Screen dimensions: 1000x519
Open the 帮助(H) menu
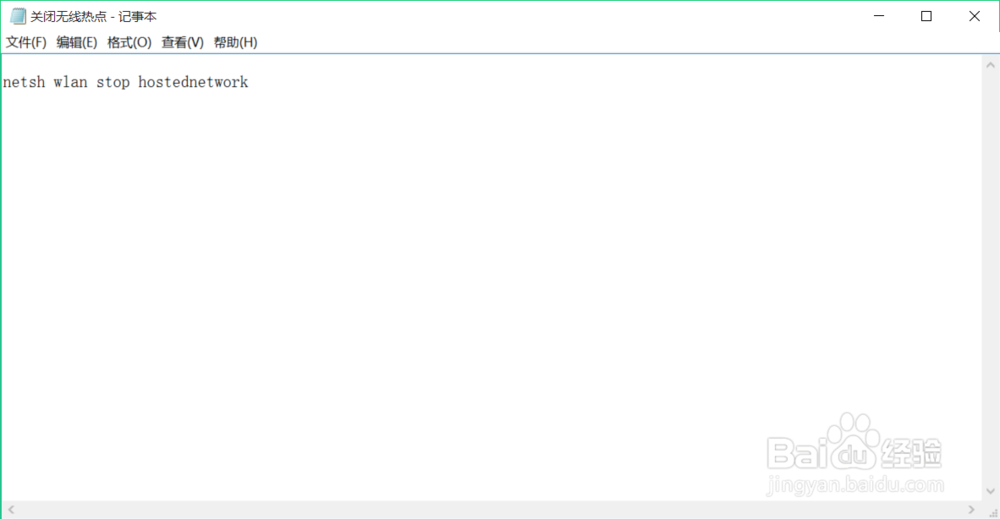pyautogui.click(x=235, y=42)
